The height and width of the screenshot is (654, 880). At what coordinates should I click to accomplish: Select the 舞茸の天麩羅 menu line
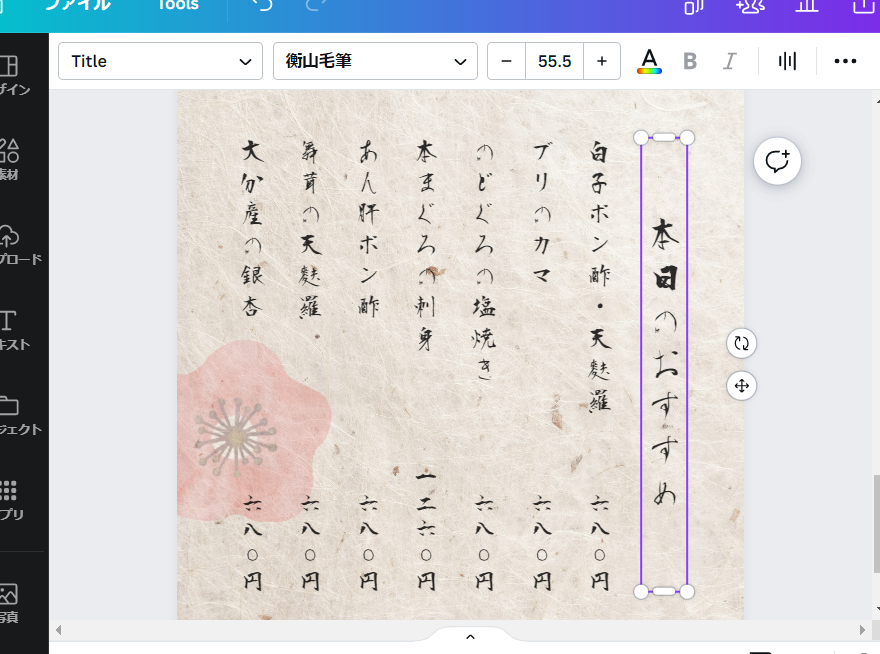[310, 229]
